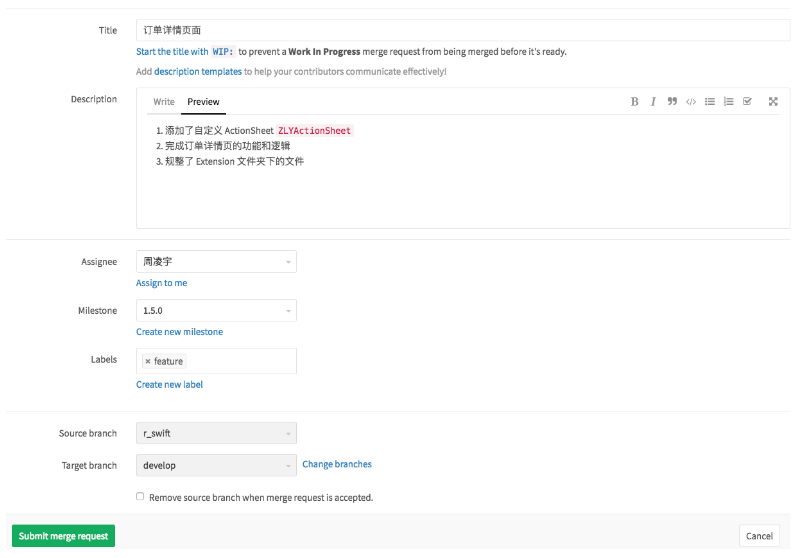
Task: Open the Source branch r_swift dropdown
Action: [216, 434]
